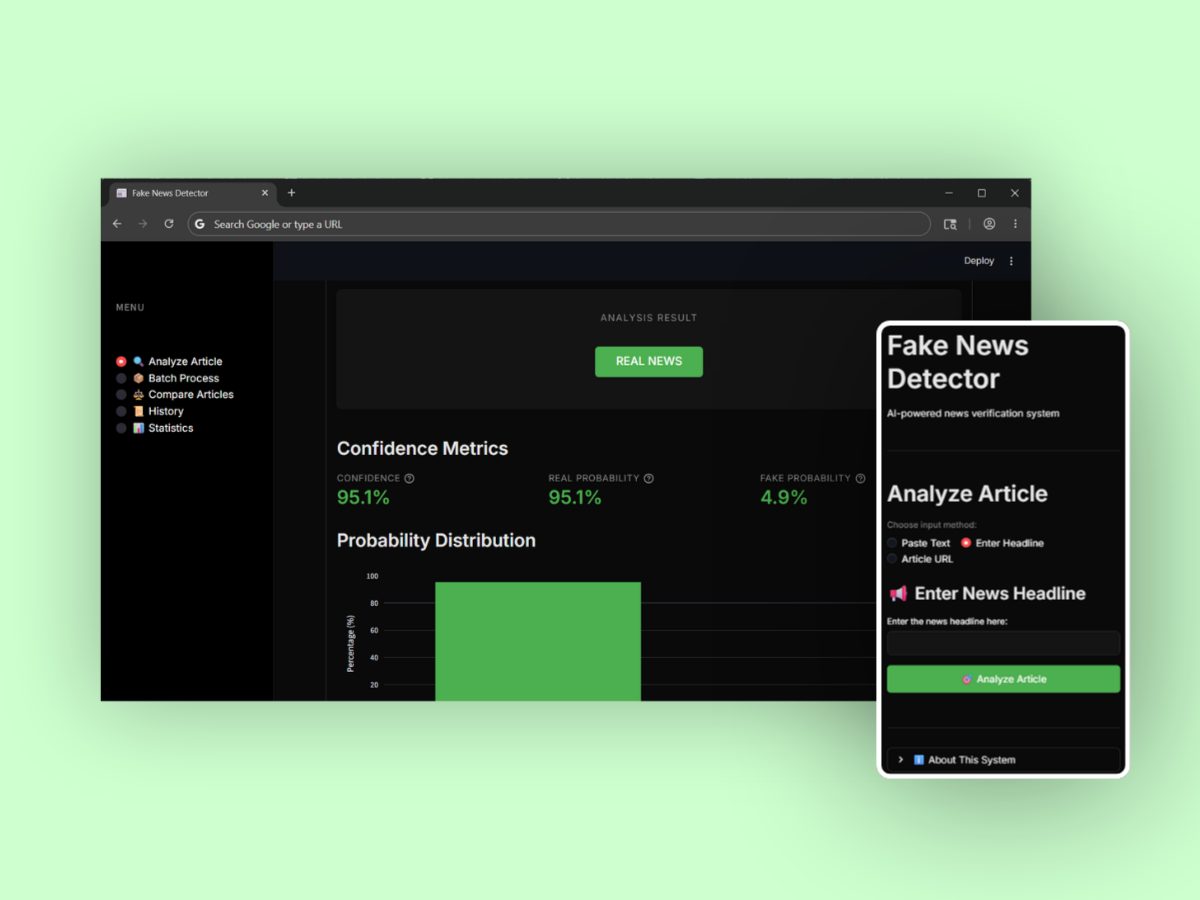Open a new tab with the plus icon
The image size is (1200, 900).
pyautogui.click(x=292, y=193)
